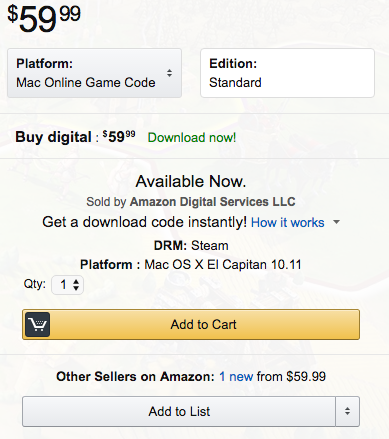Open the How it works link
Screen dimensions: 389x439
pyautogui.click(x=288, y=222)
